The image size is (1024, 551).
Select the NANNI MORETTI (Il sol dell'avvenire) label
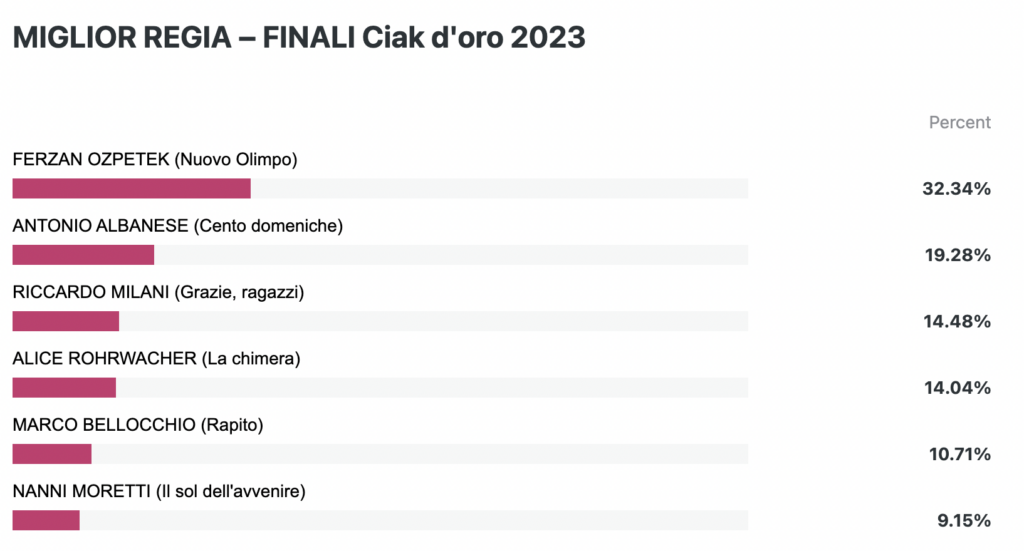[x=159, y=492]
